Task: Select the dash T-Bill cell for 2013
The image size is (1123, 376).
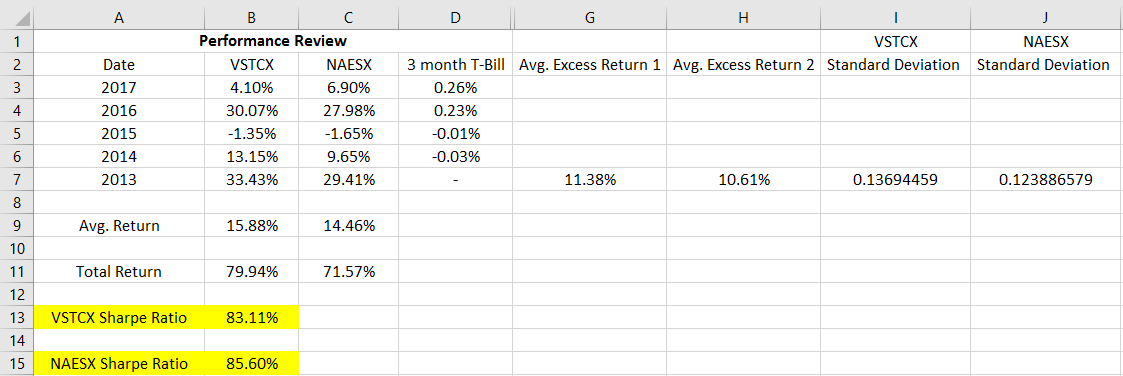Action: (456, 180)
